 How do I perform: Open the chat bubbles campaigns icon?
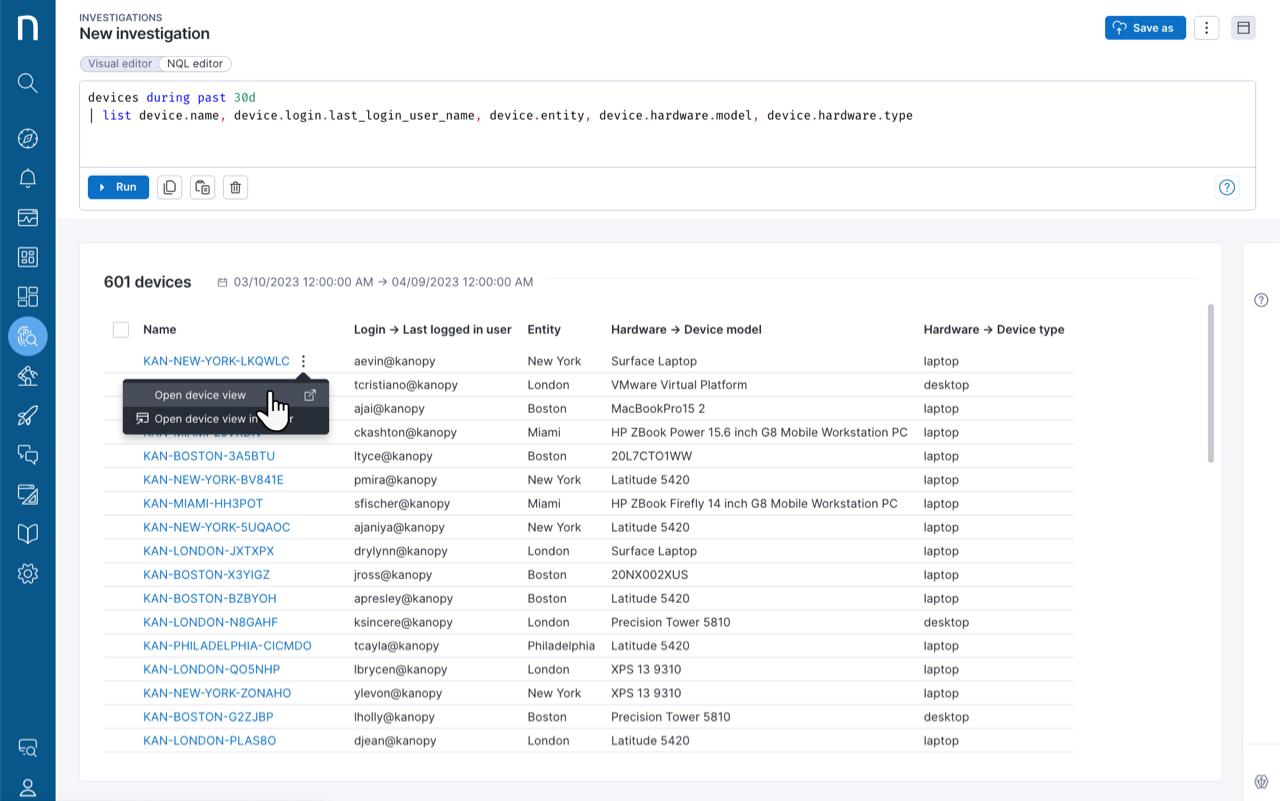[27, 455]
